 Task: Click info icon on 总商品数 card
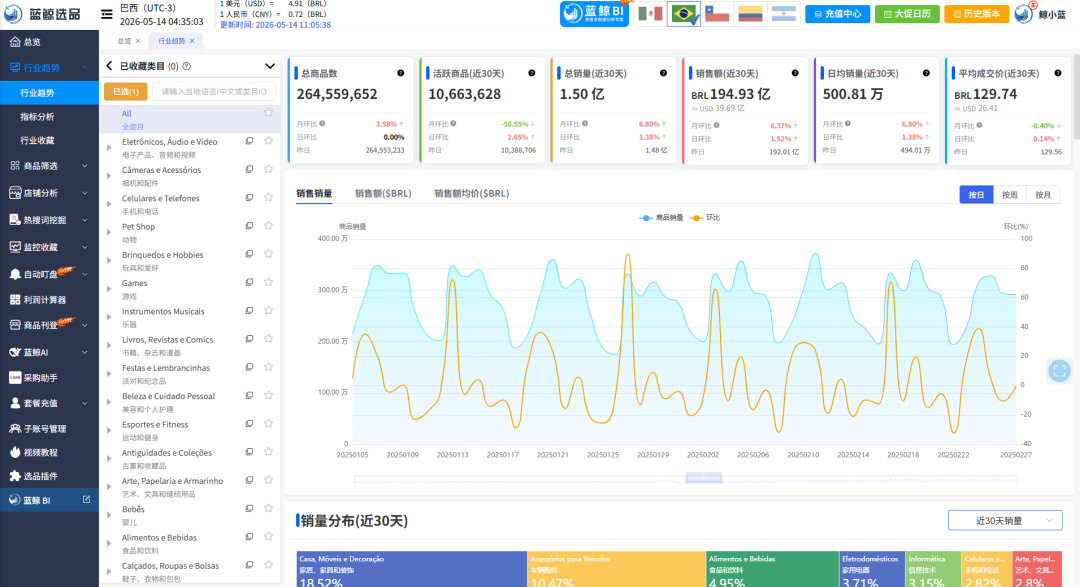(x=400, y=73)
